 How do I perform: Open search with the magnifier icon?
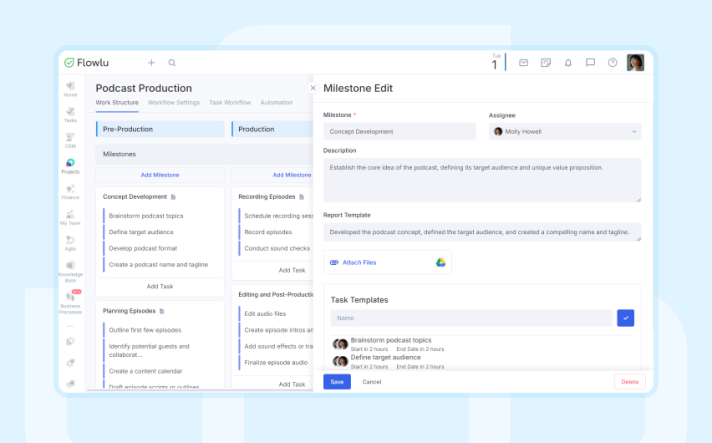tap(172, 62)
